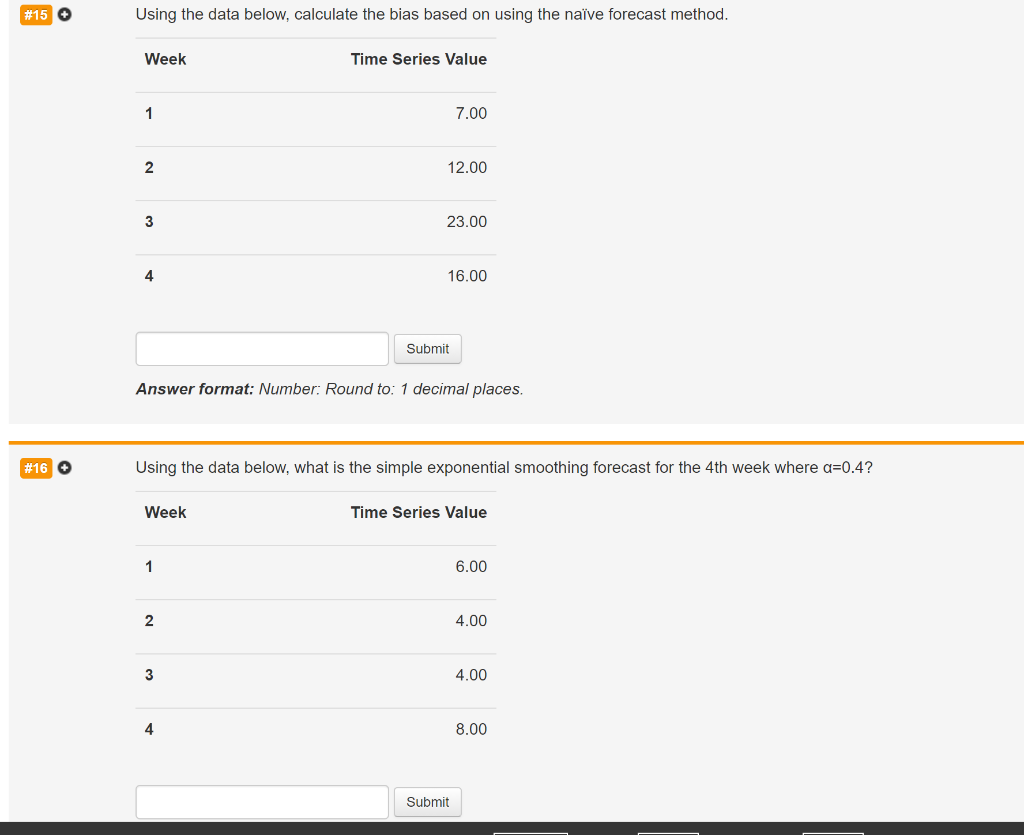Expand question #16 details via its circle icon

(x=64, y=467)
